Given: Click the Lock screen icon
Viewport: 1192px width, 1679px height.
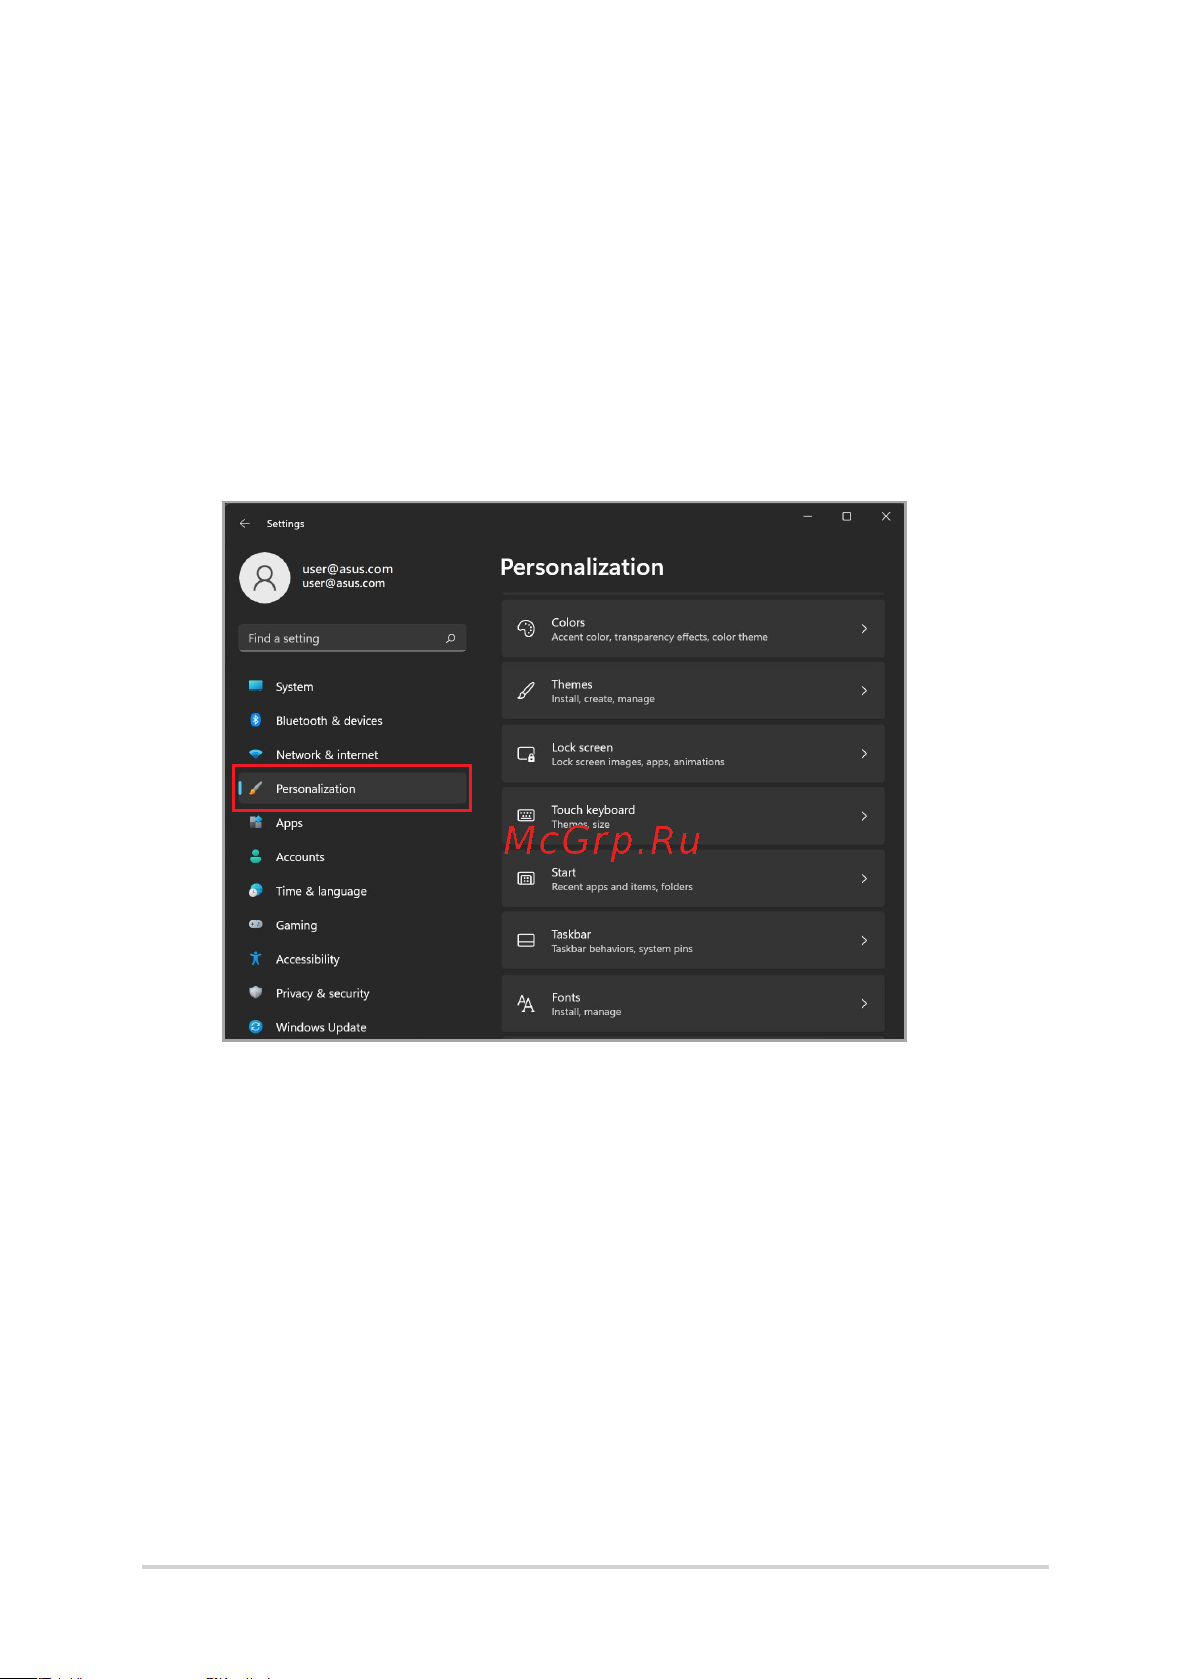Looking at the screenshot, I should pyautogui.click(x=526, y=754).
